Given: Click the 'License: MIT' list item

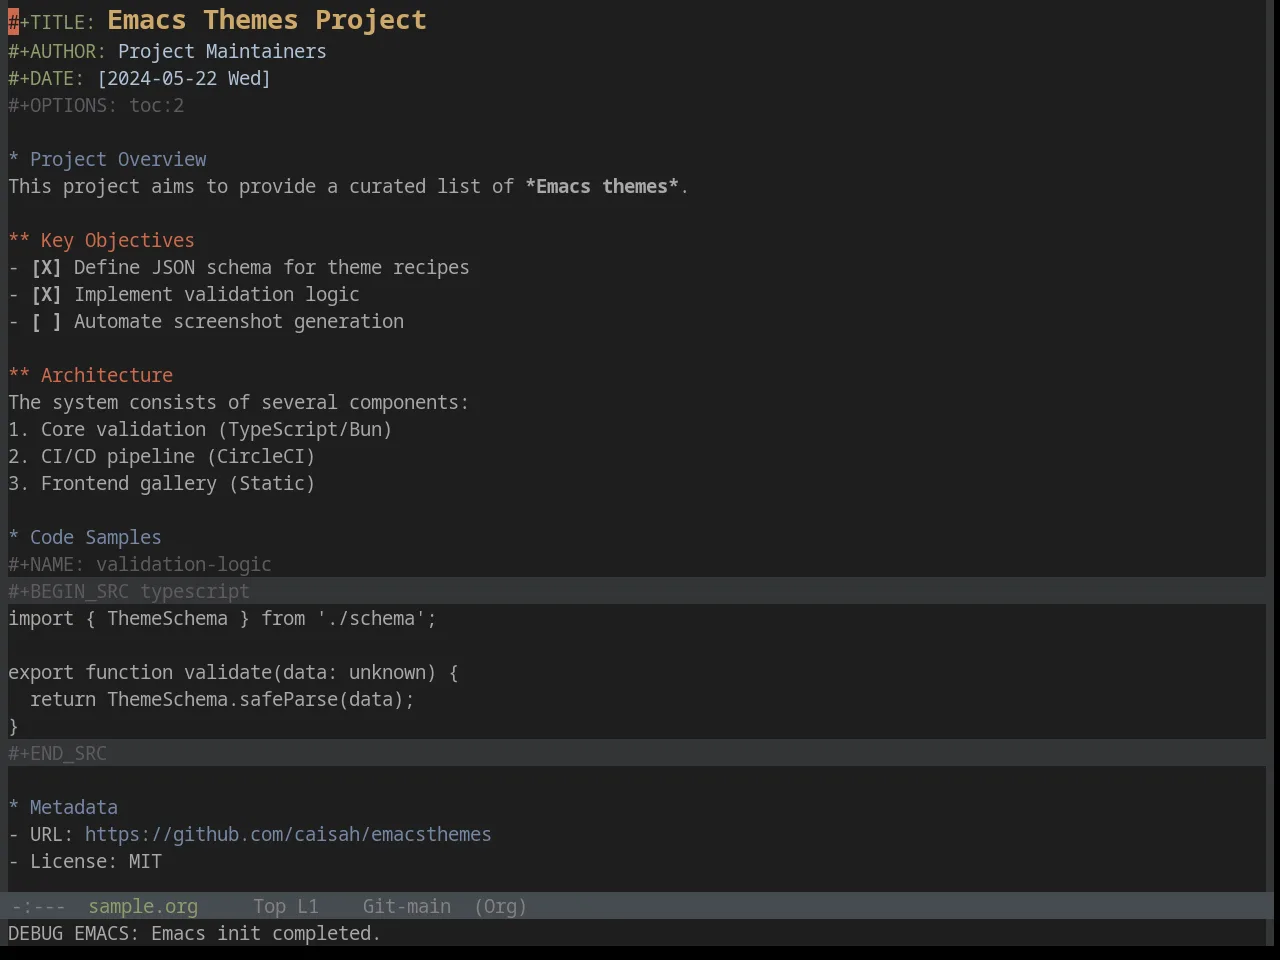Looking at the screenshot, I should 85,862.
